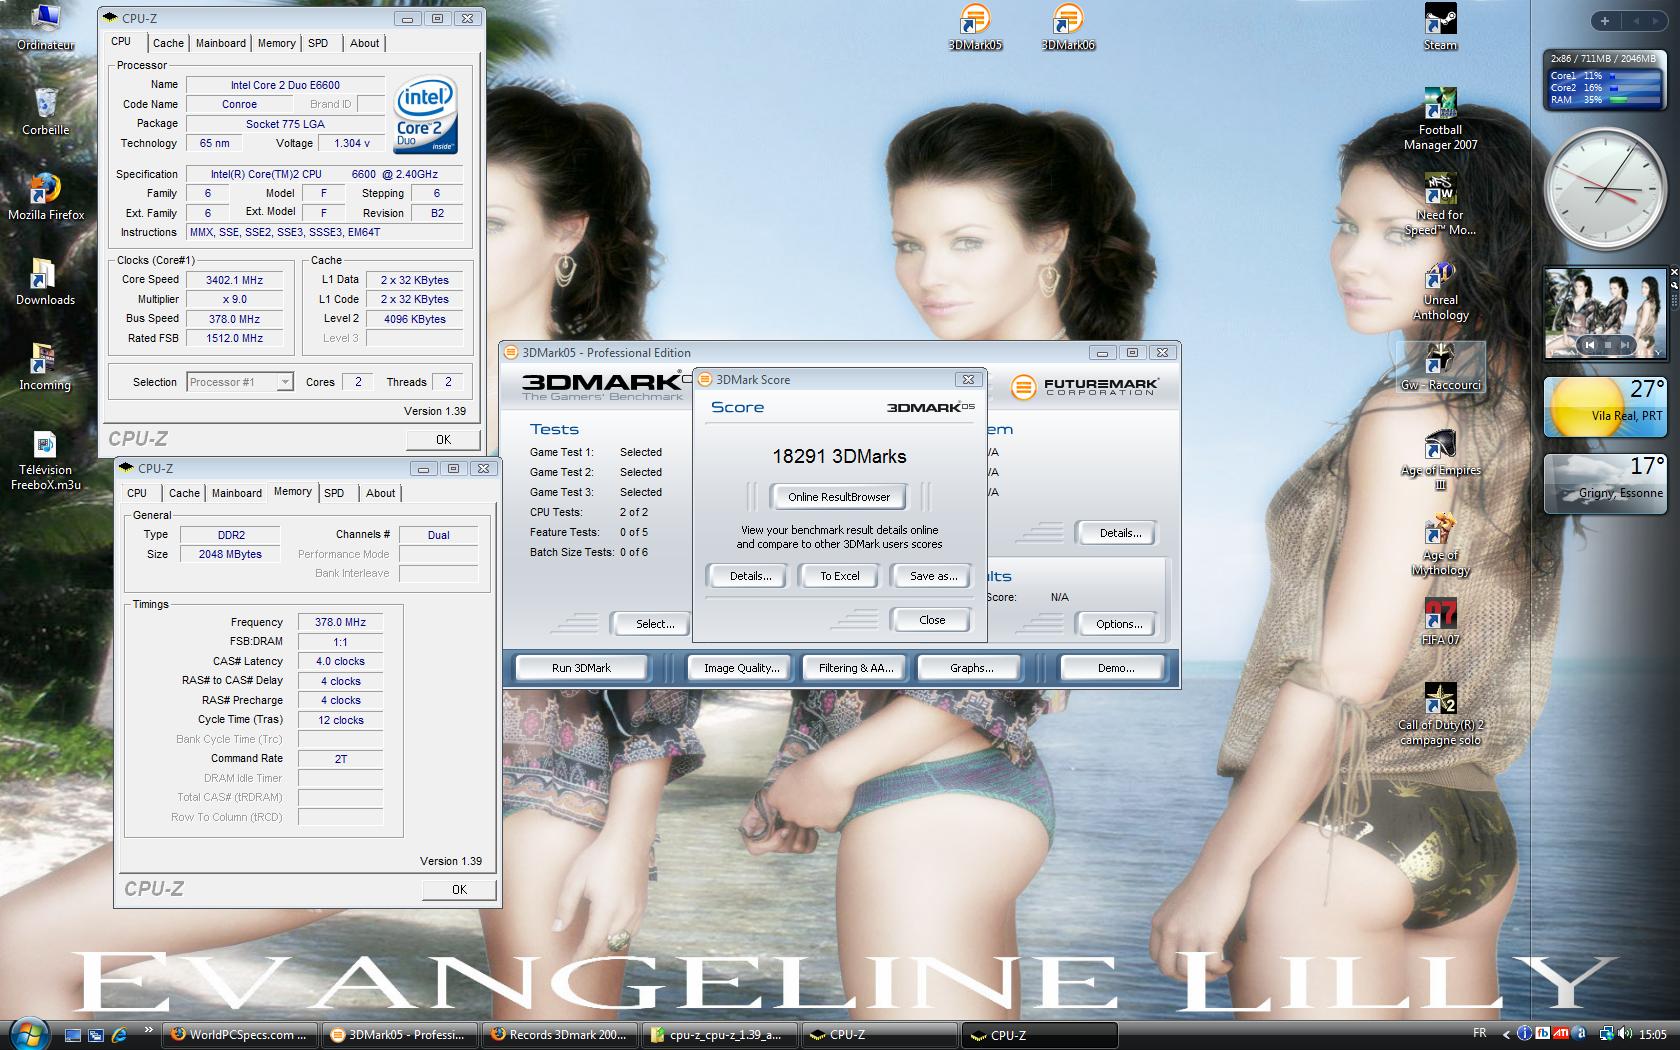This screenshot has width=1680, height=1050.
Task: Open the Processor #1 selection dropdown
Action: tap(240, 382)
